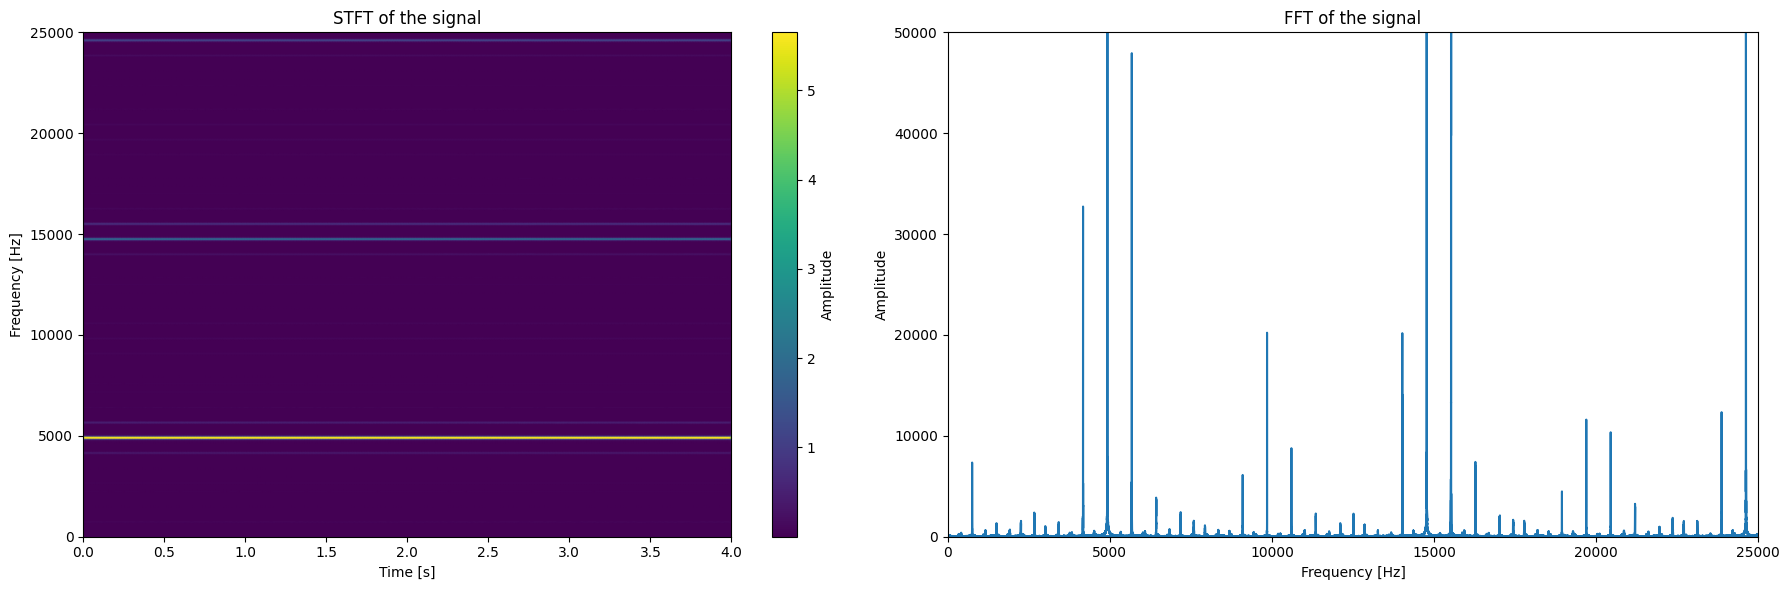Click the STFT 'Time [s]' axis label
Image resolution: width=1790 pixels, height=590 pixels.
click(x=407, y=572)
